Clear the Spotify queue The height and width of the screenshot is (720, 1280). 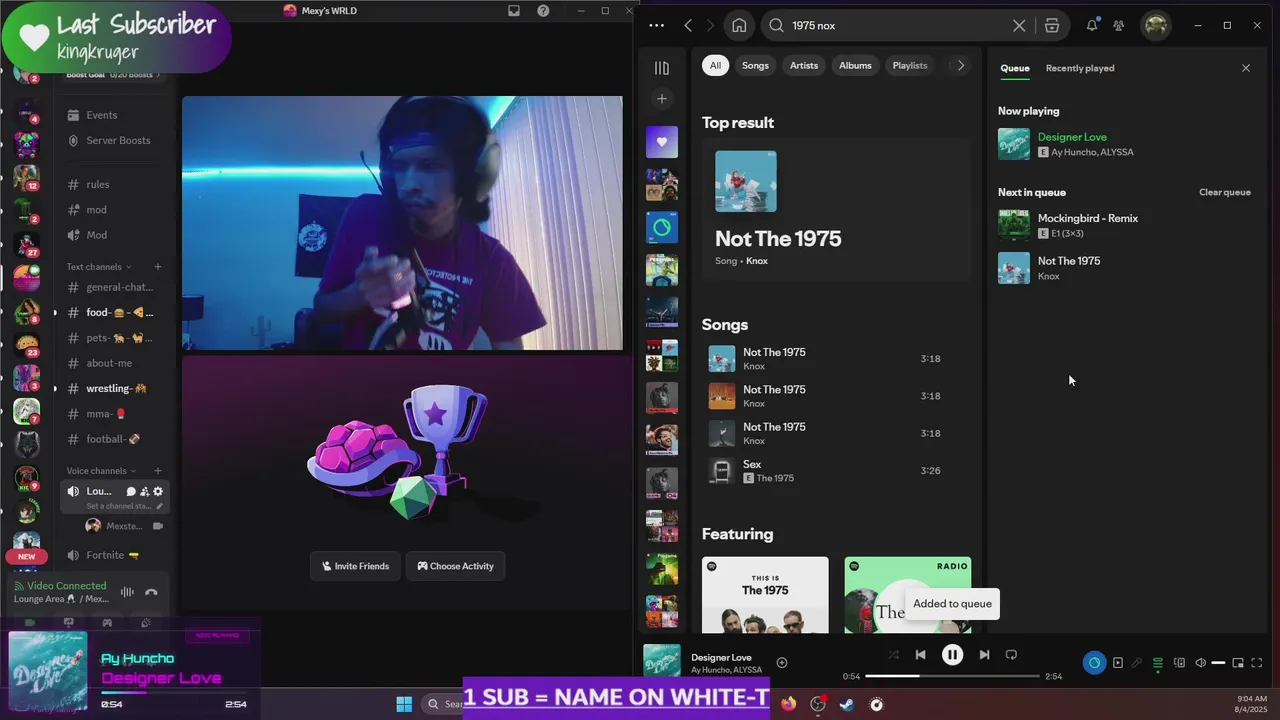pyautogui.click(x=1225, y=192)
